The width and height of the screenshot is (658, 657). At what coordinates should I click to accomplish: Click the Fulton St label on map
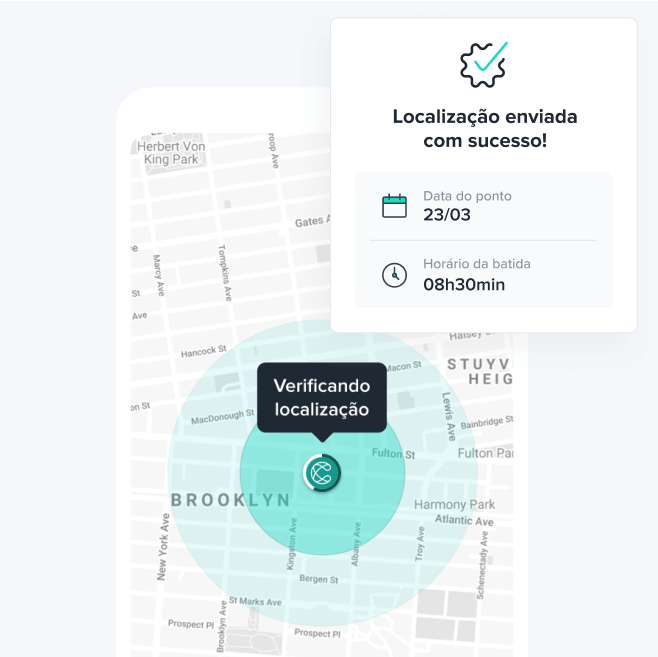393,454
